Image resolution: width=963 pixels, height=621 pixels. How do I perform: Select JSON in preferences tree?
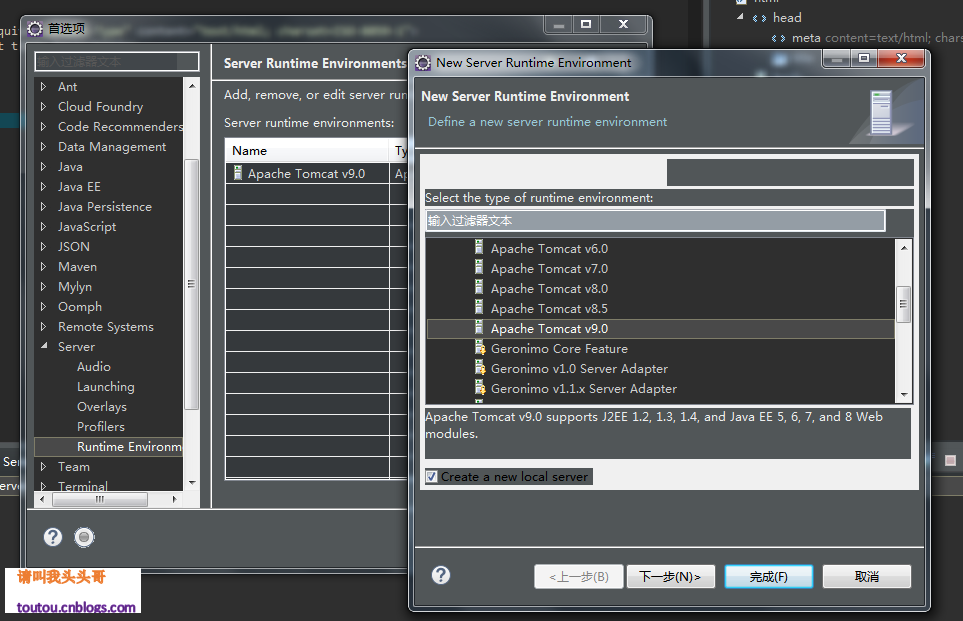pyautogui.click(x=74, y=246)
